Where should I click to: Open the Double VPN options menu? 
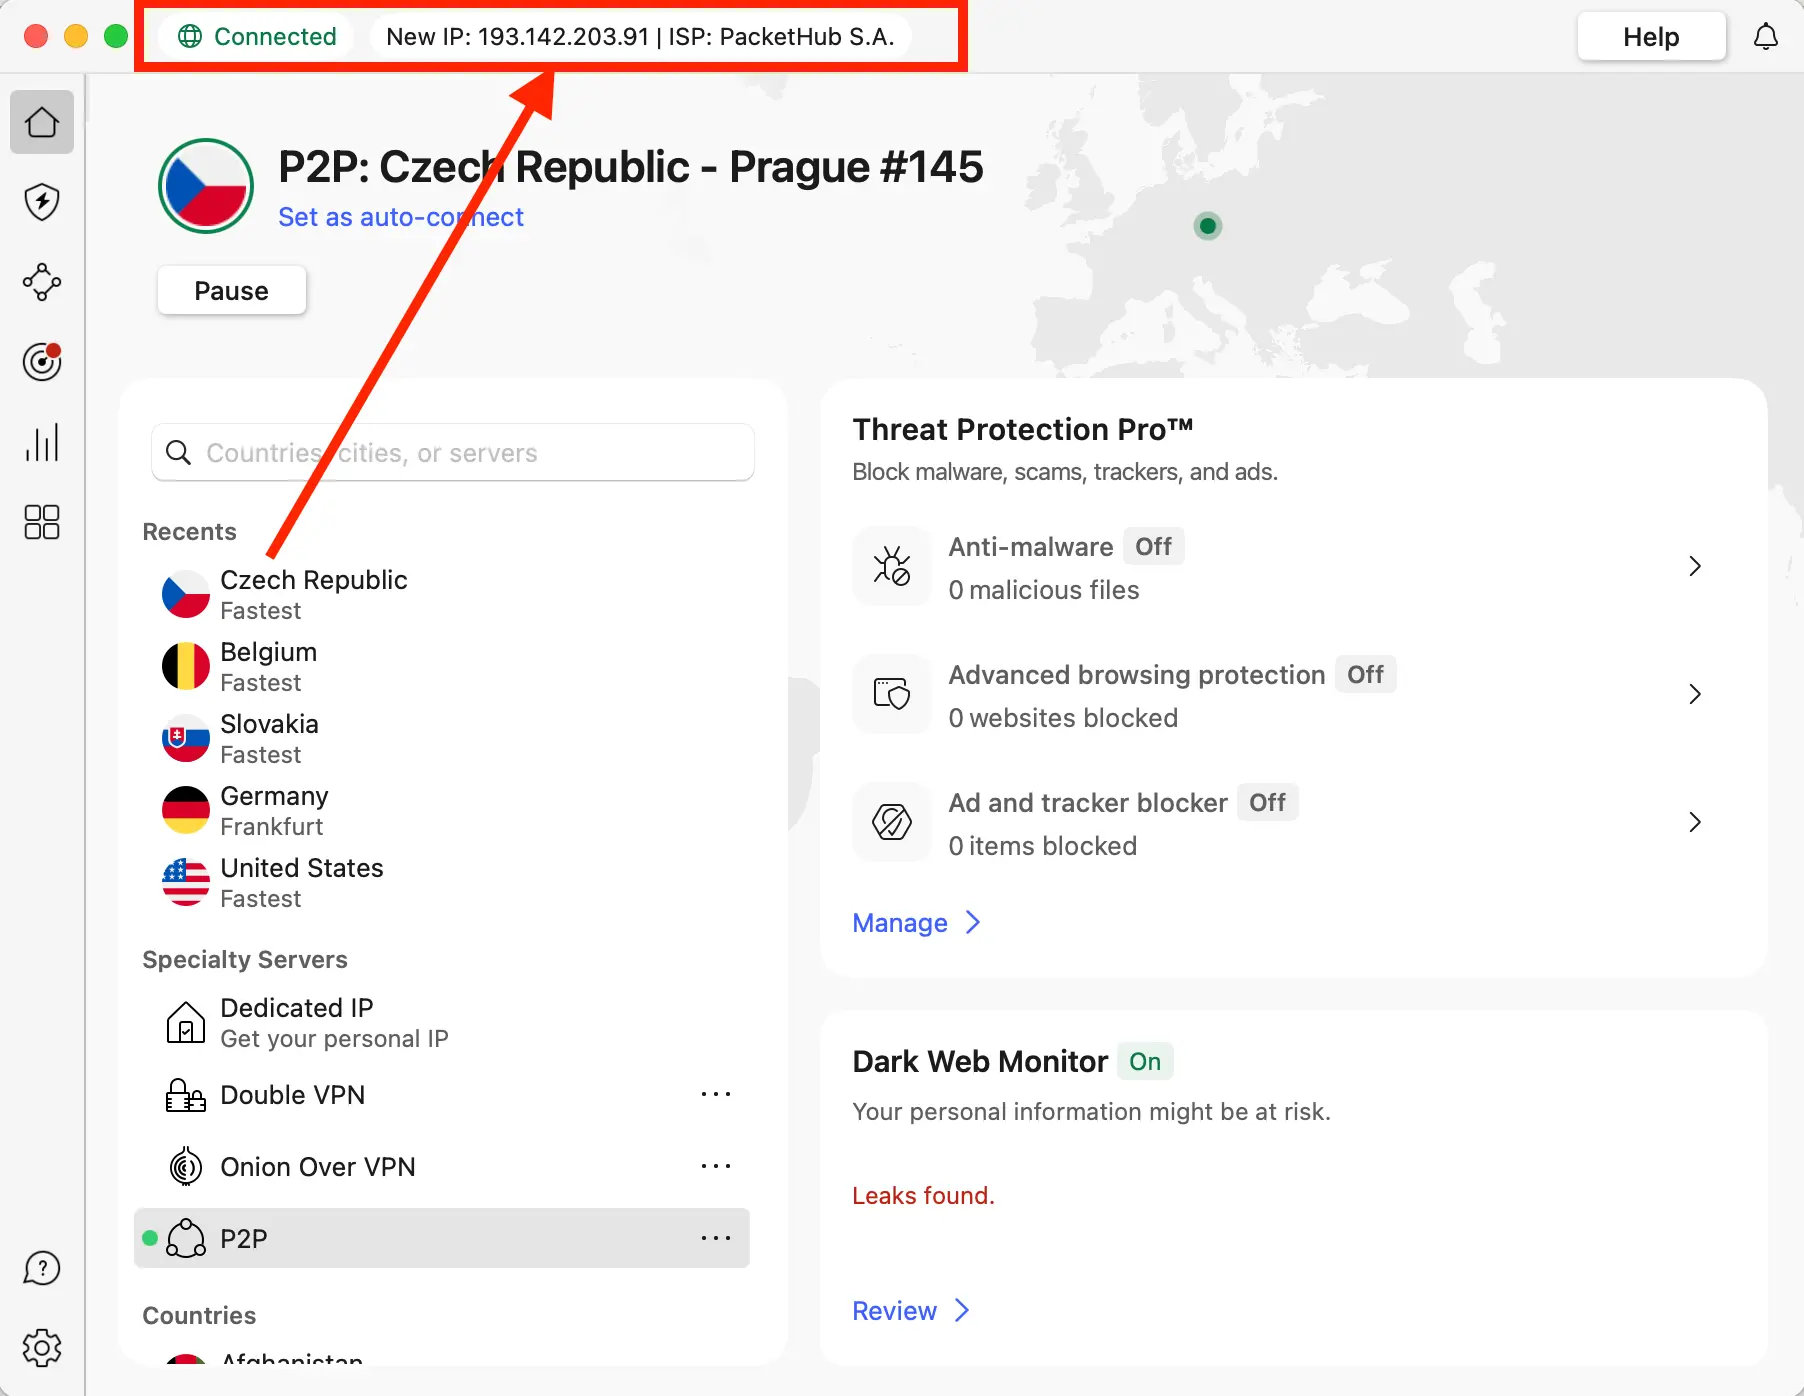[x=716, y=1094]
